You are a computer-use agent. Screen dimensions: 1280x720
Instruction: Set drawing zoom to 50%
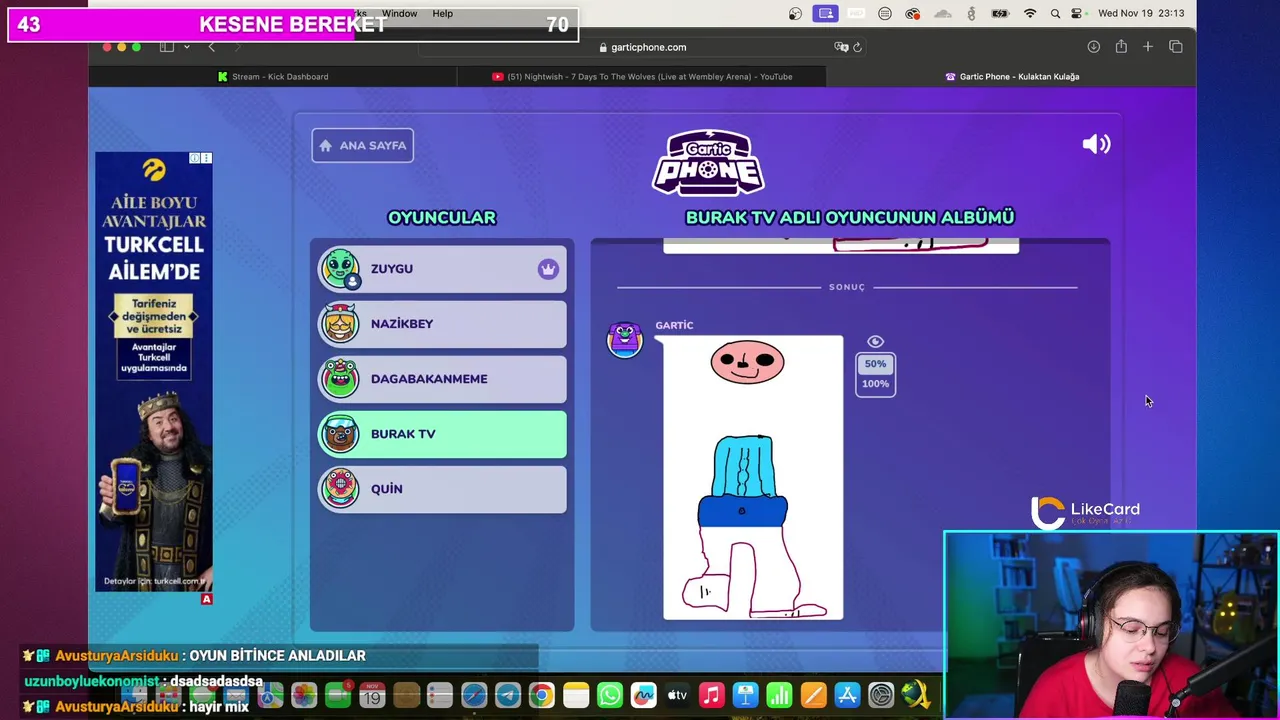tap(875, 364)
